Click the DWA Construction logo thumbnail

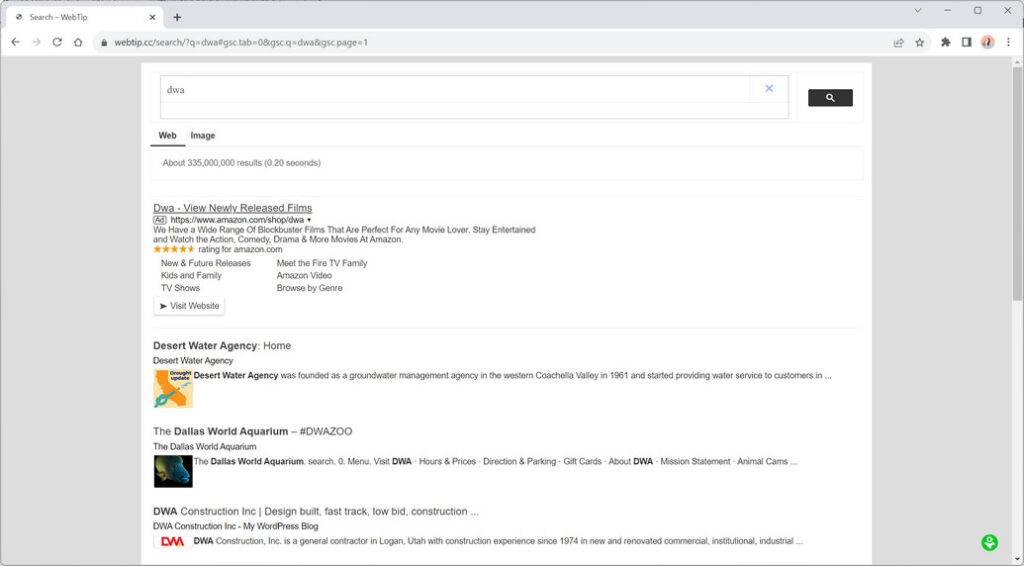[x=172, y=542]
